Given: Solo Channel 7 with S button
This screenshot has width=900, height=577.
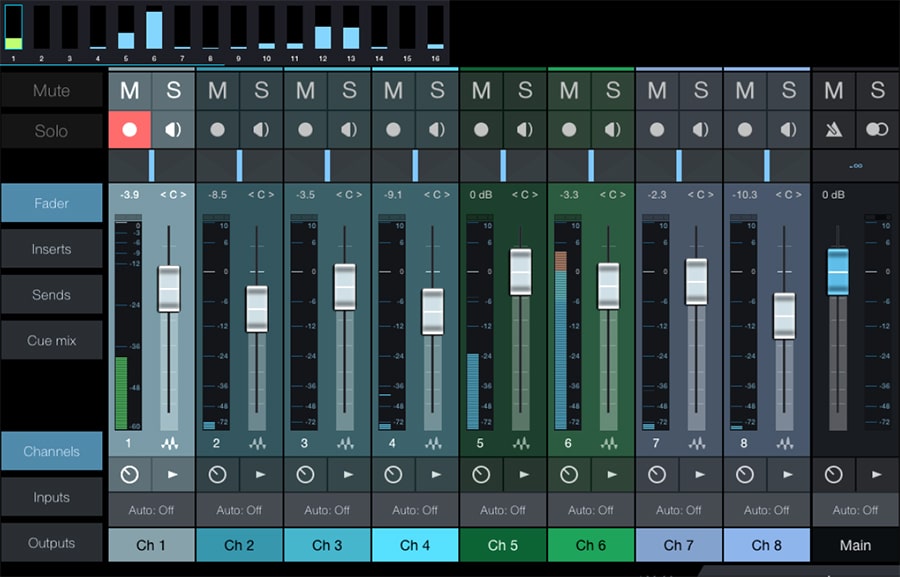Looking at the screenshot, I should tap(701, 90).
